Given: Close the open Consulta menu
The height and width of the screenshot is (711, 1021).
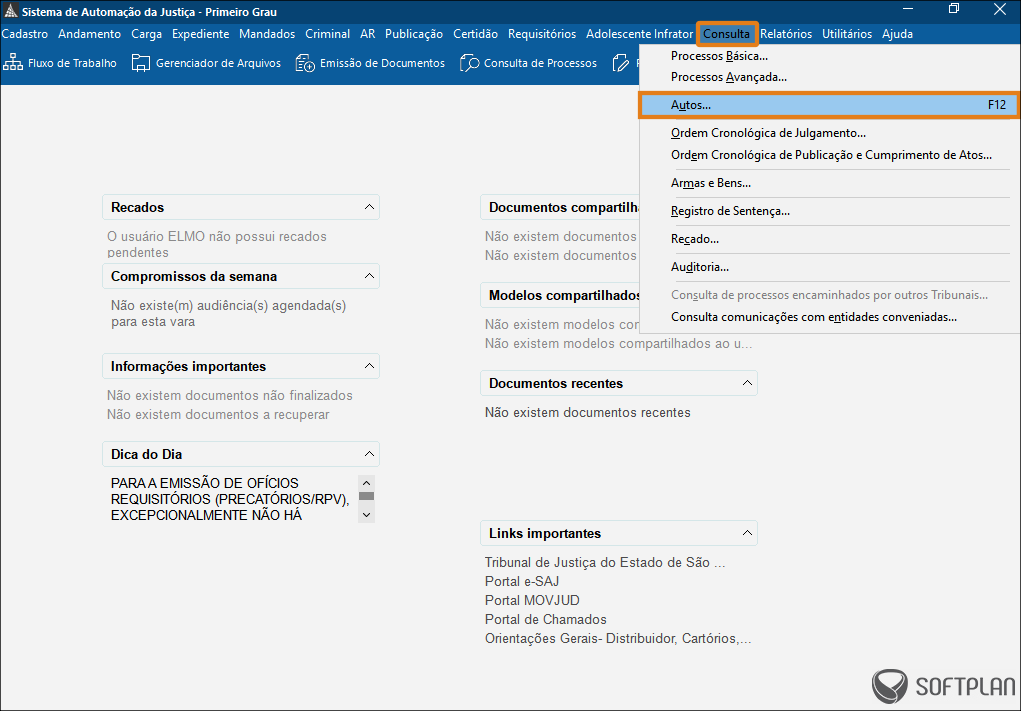Looking at the screenshot, I should [x=727, y=34].
